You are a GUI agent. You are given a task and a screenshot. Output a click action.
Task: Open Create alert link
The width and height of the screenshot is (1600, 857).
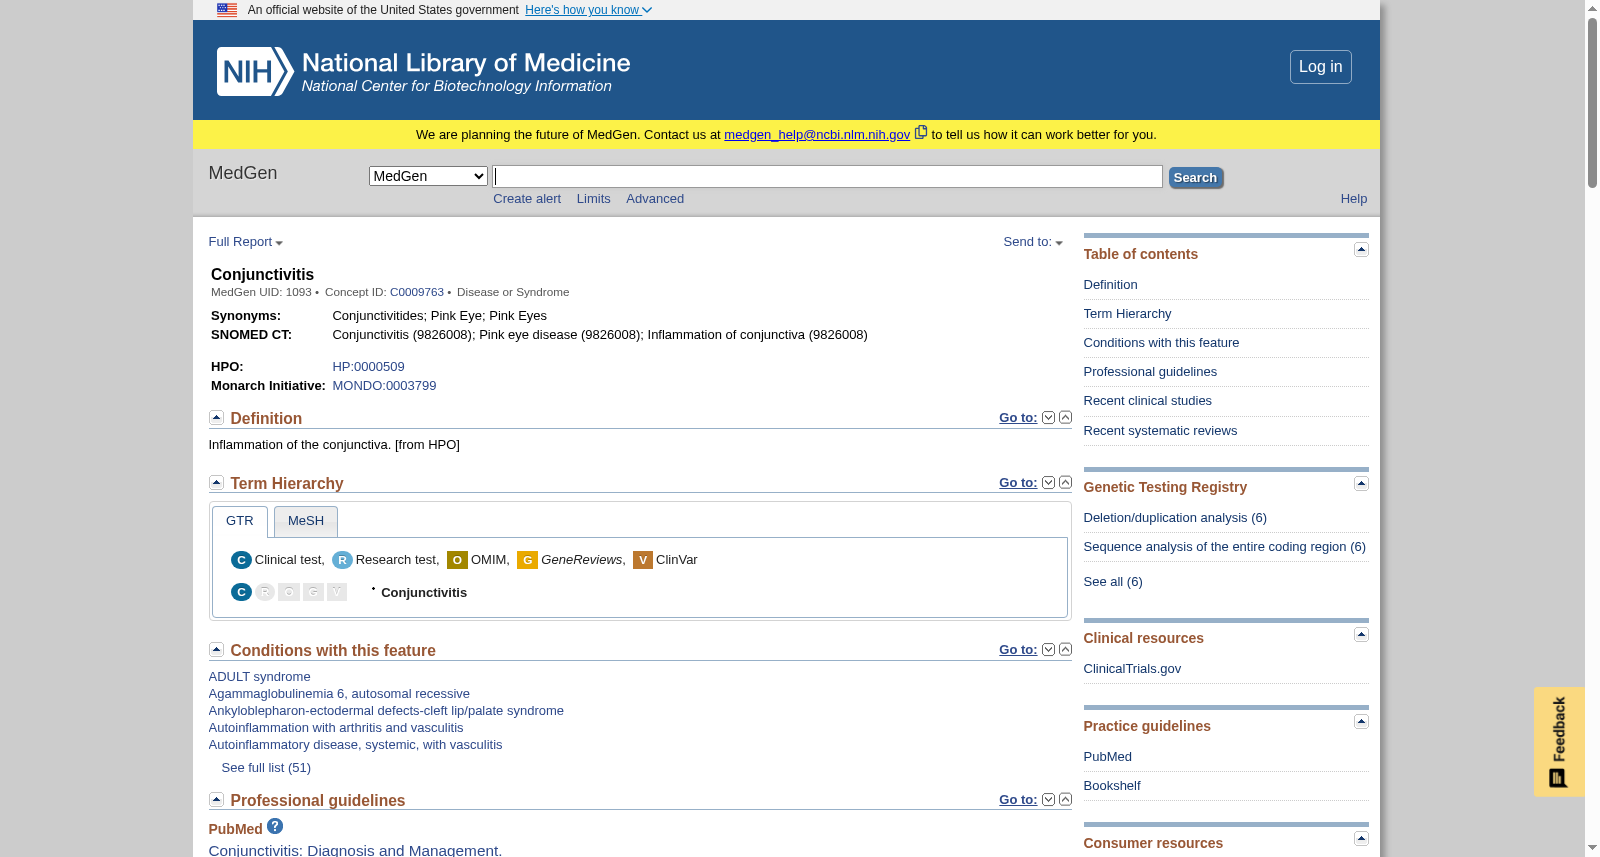(527, 199)
